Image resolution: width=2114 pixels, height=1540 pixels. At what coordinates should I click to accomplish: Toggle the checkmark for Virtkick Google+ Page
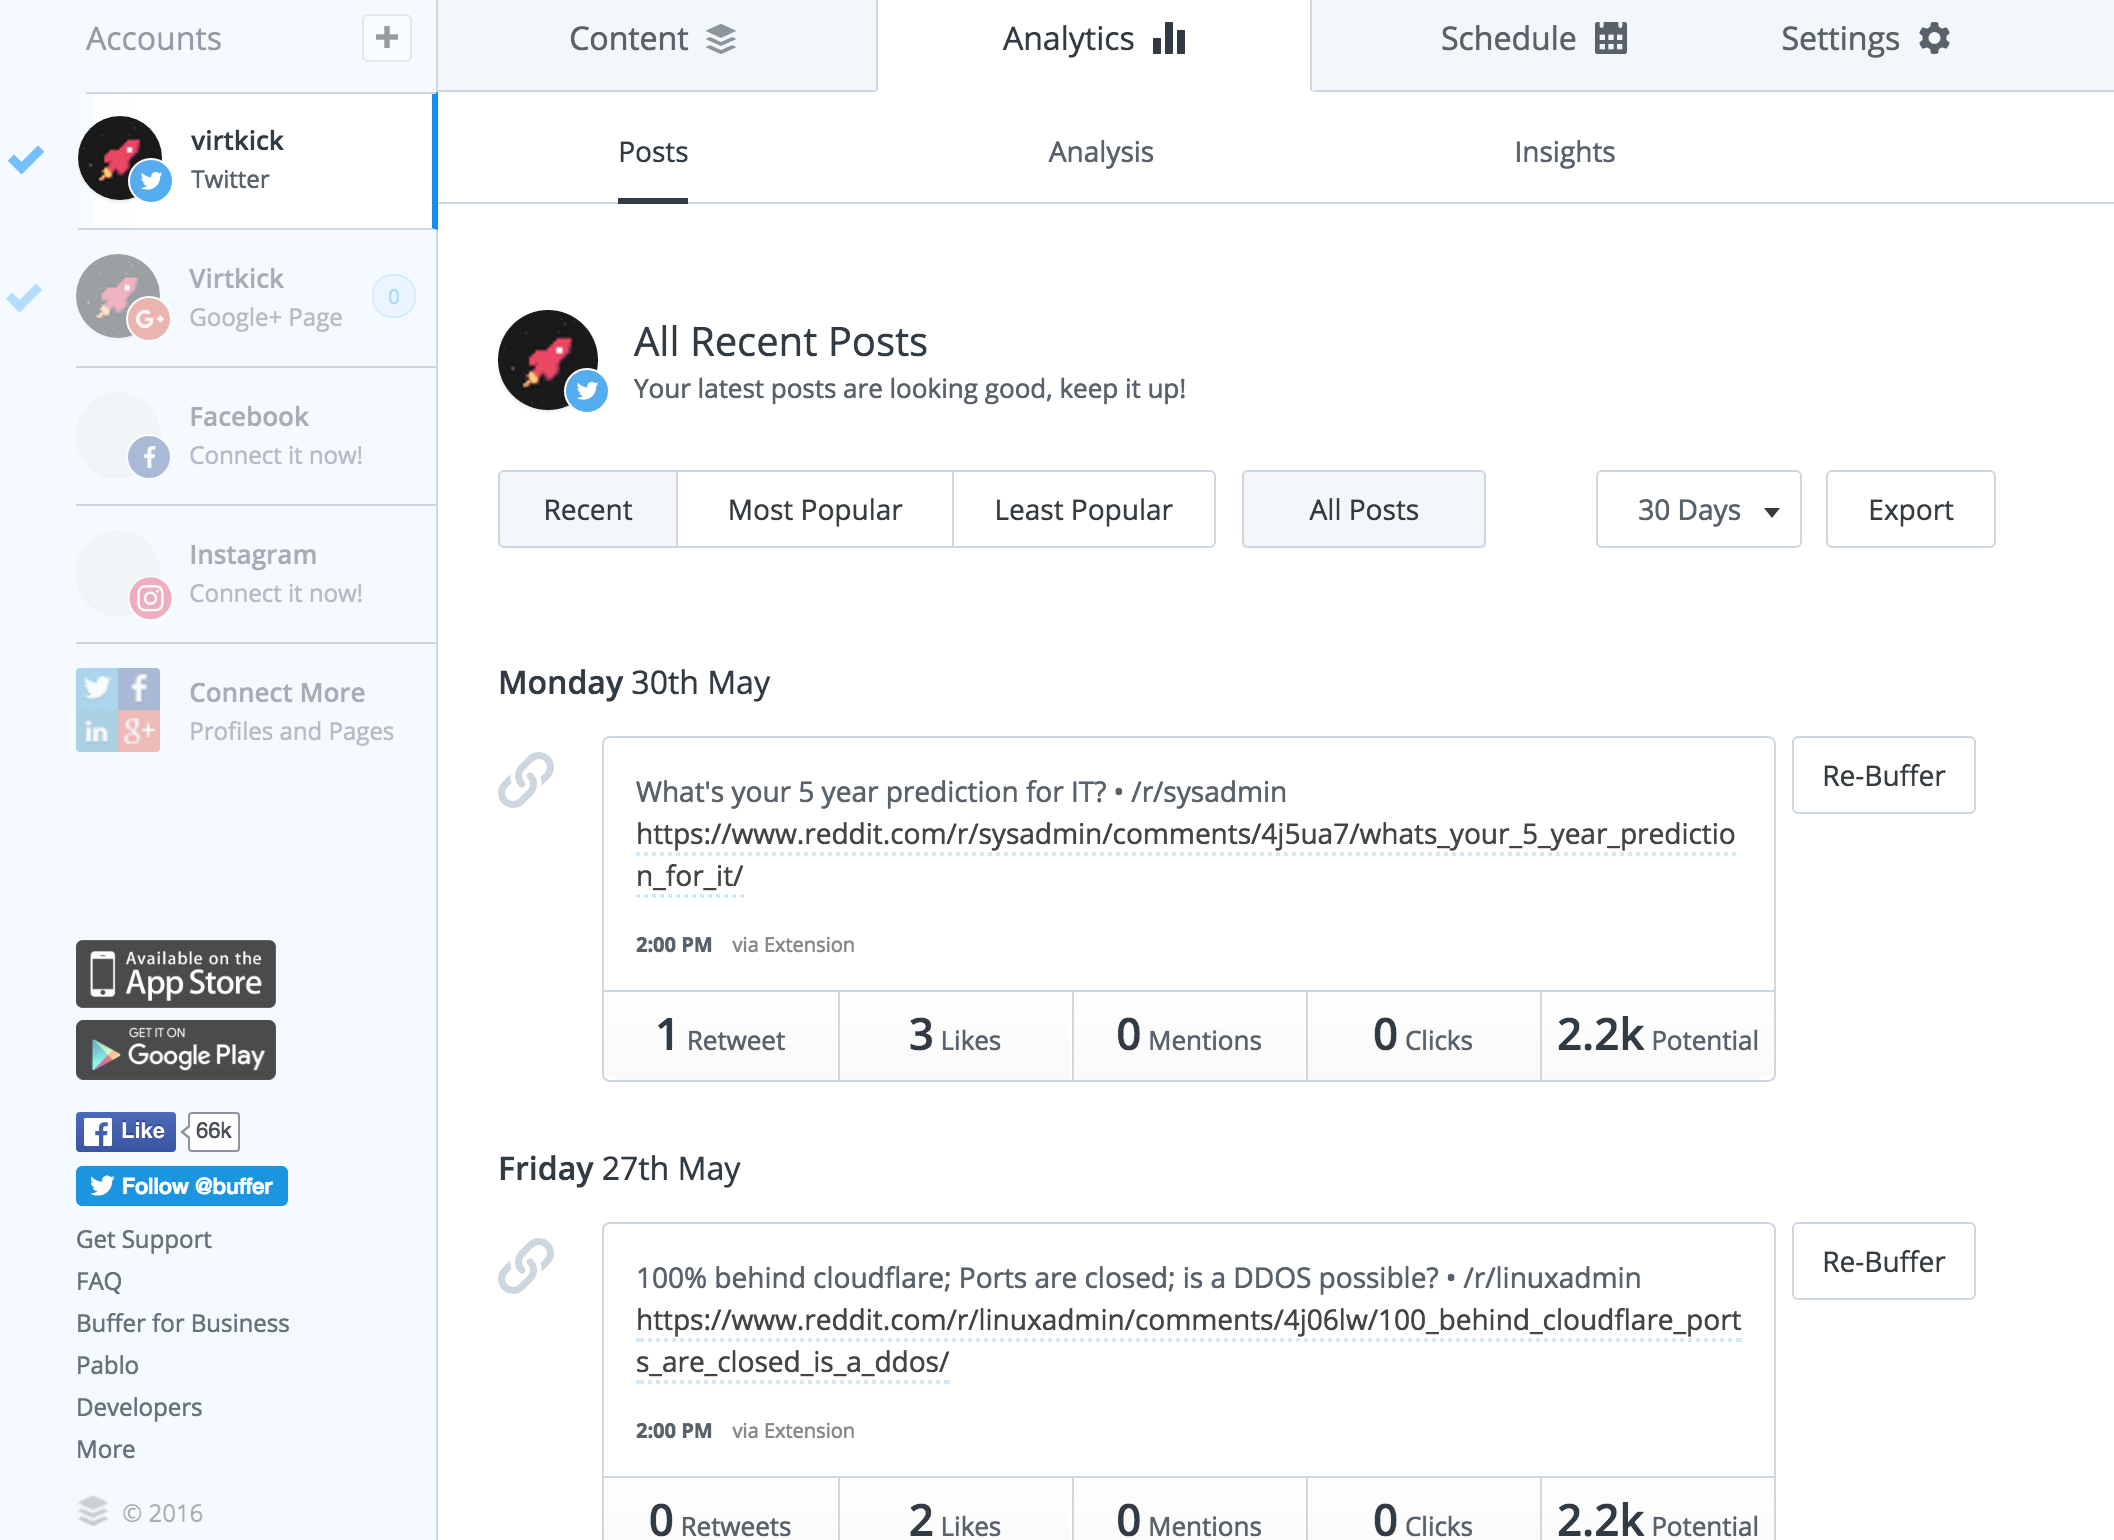point(24,297)
